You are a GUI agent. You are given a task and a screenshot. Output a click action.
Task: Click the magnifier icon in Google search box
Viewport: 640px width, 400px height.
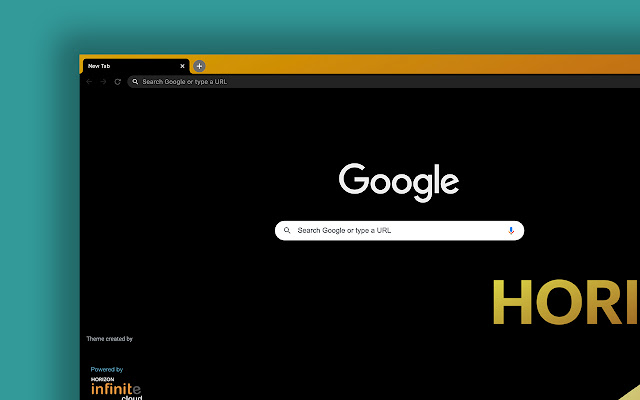tap(287, 230)
